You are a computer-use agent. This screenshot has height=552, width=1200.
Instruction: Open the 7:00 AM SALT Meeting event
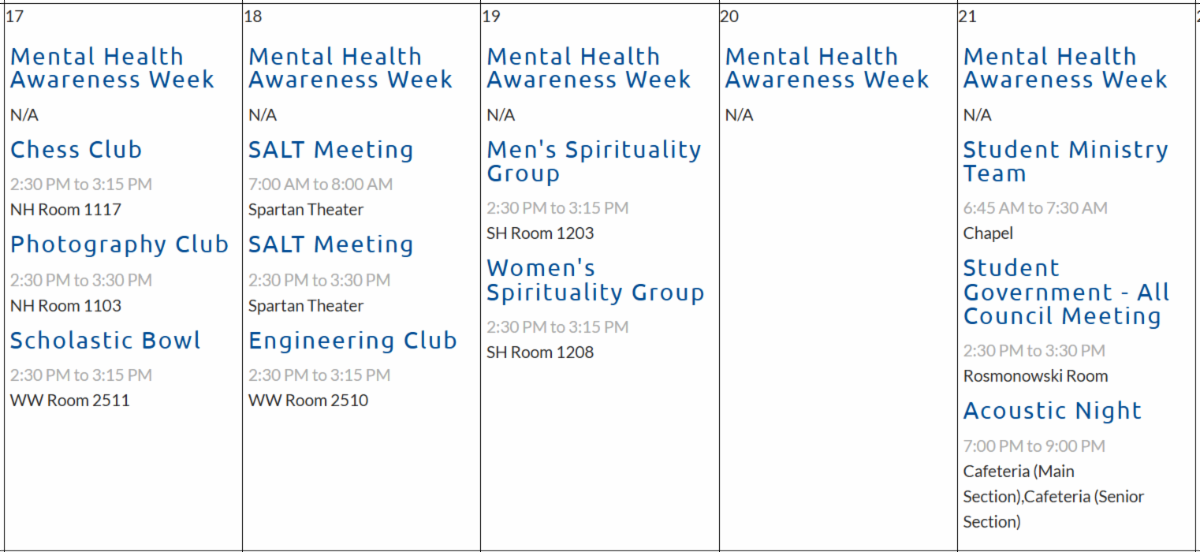coord(330,150)
